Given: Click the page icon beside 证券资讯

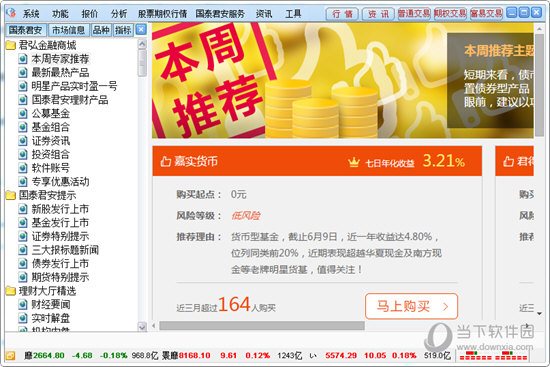Looking at the screenshot, I should 23,141.
